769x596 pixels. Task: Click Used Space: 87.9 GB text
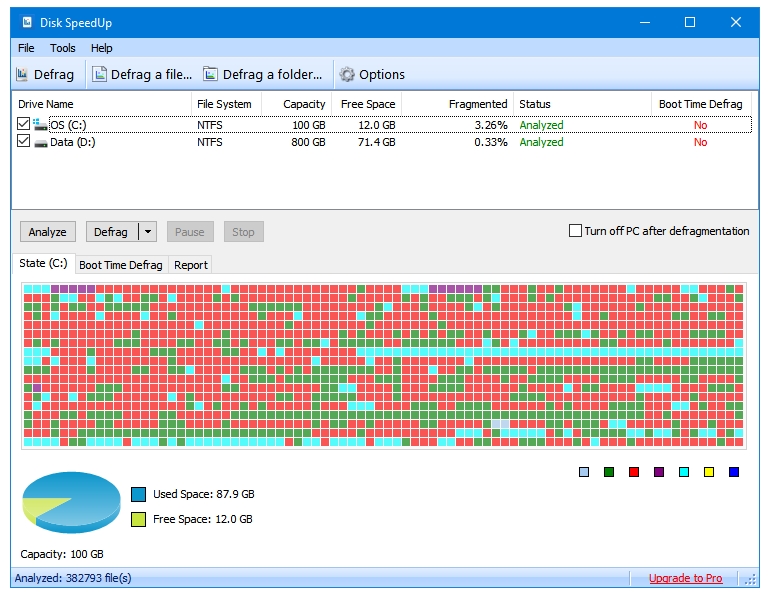(204, 494)
